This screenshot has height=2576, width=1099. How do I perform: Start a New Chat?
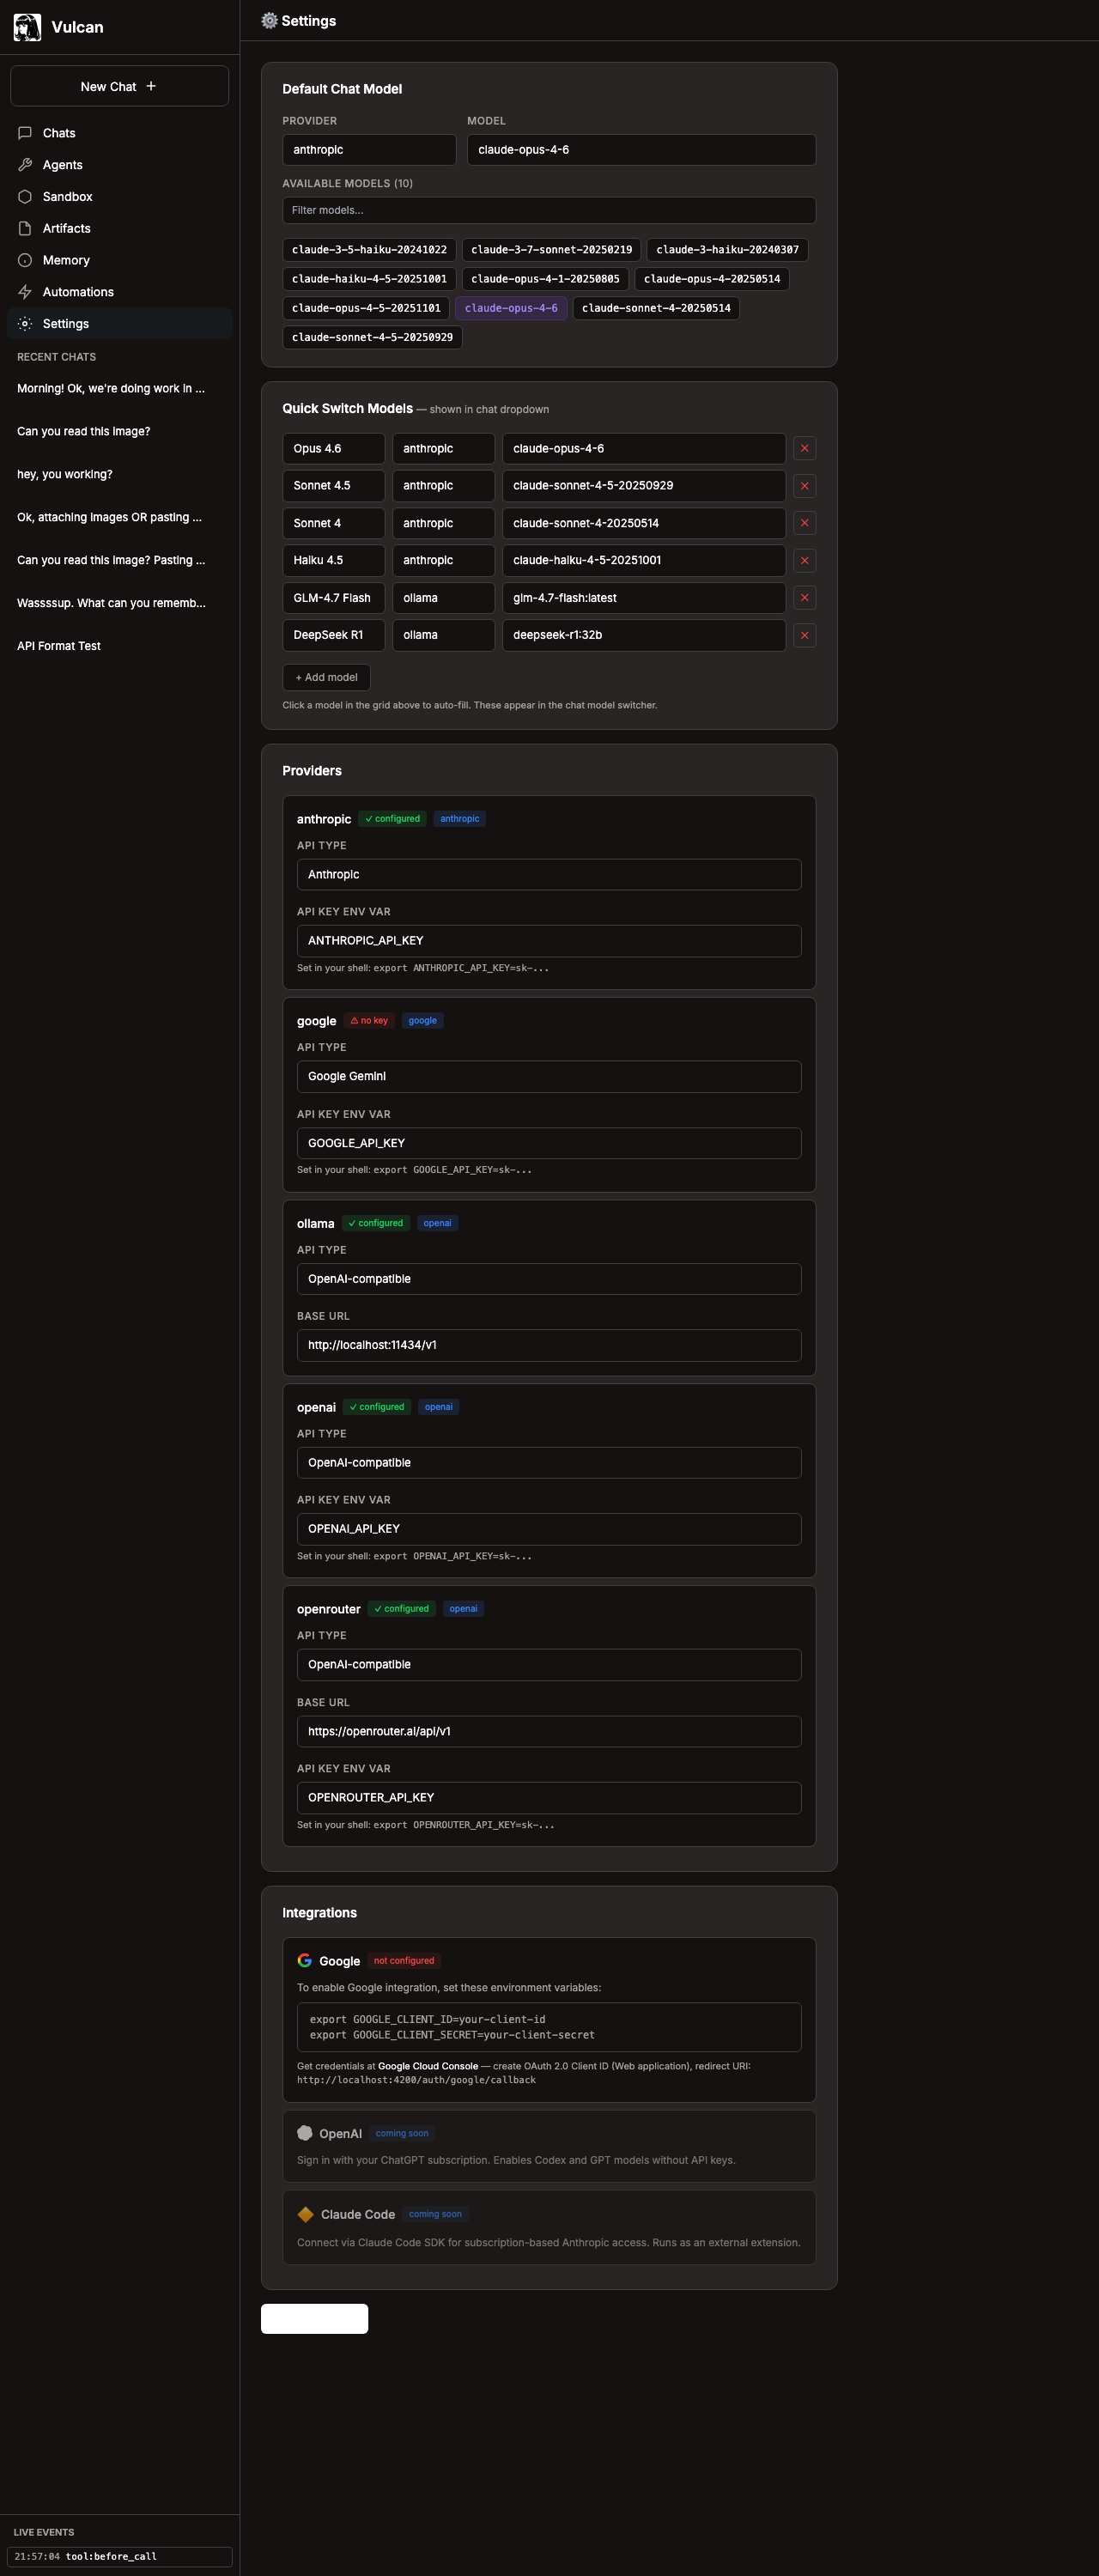tap(119, 86)
